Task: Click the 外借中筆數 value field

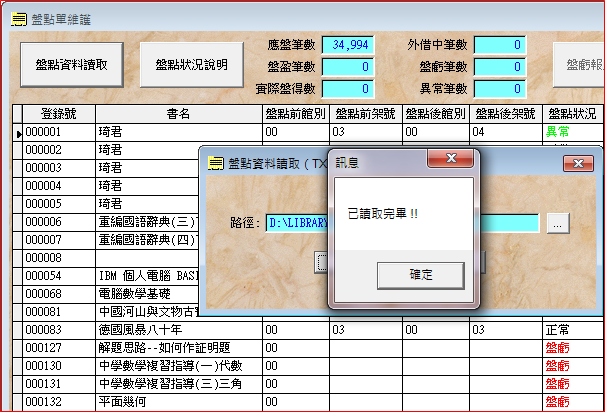Action: [500, 45]
